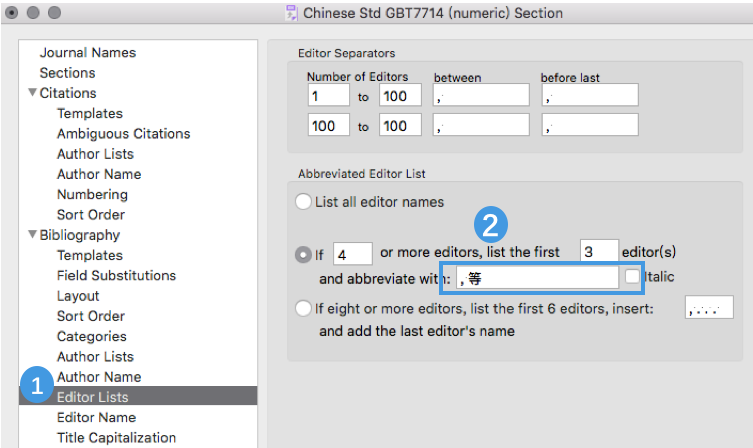Click the insert field for eight or more editors
The image size is (753, 448).
[709, 308]
